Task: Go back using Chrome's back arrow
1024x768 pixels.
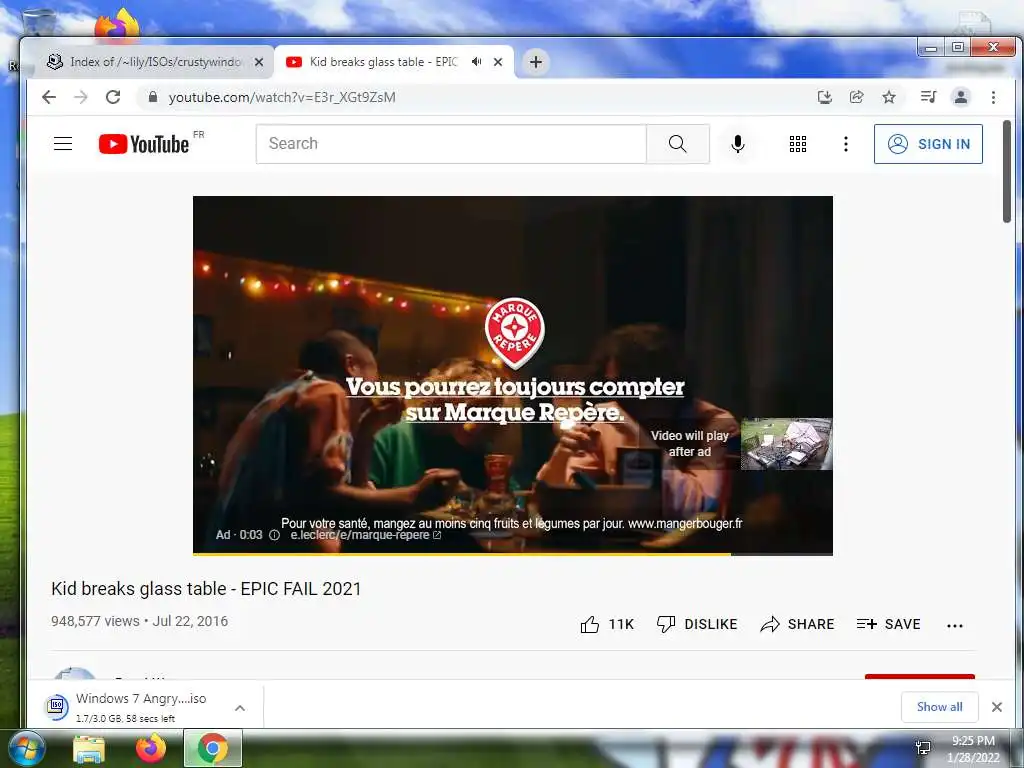Action: coord(49,97)
